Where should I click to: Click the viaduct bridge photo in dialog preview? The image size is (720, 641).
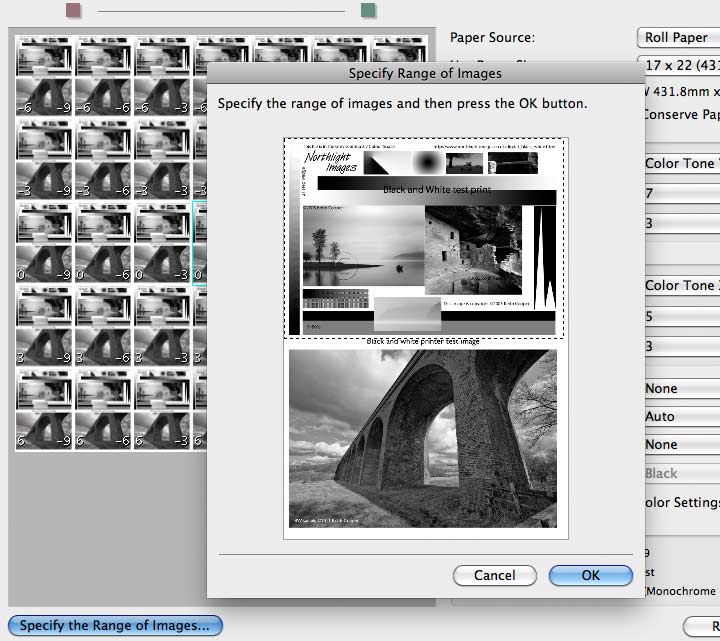click(x=423, y=439)
